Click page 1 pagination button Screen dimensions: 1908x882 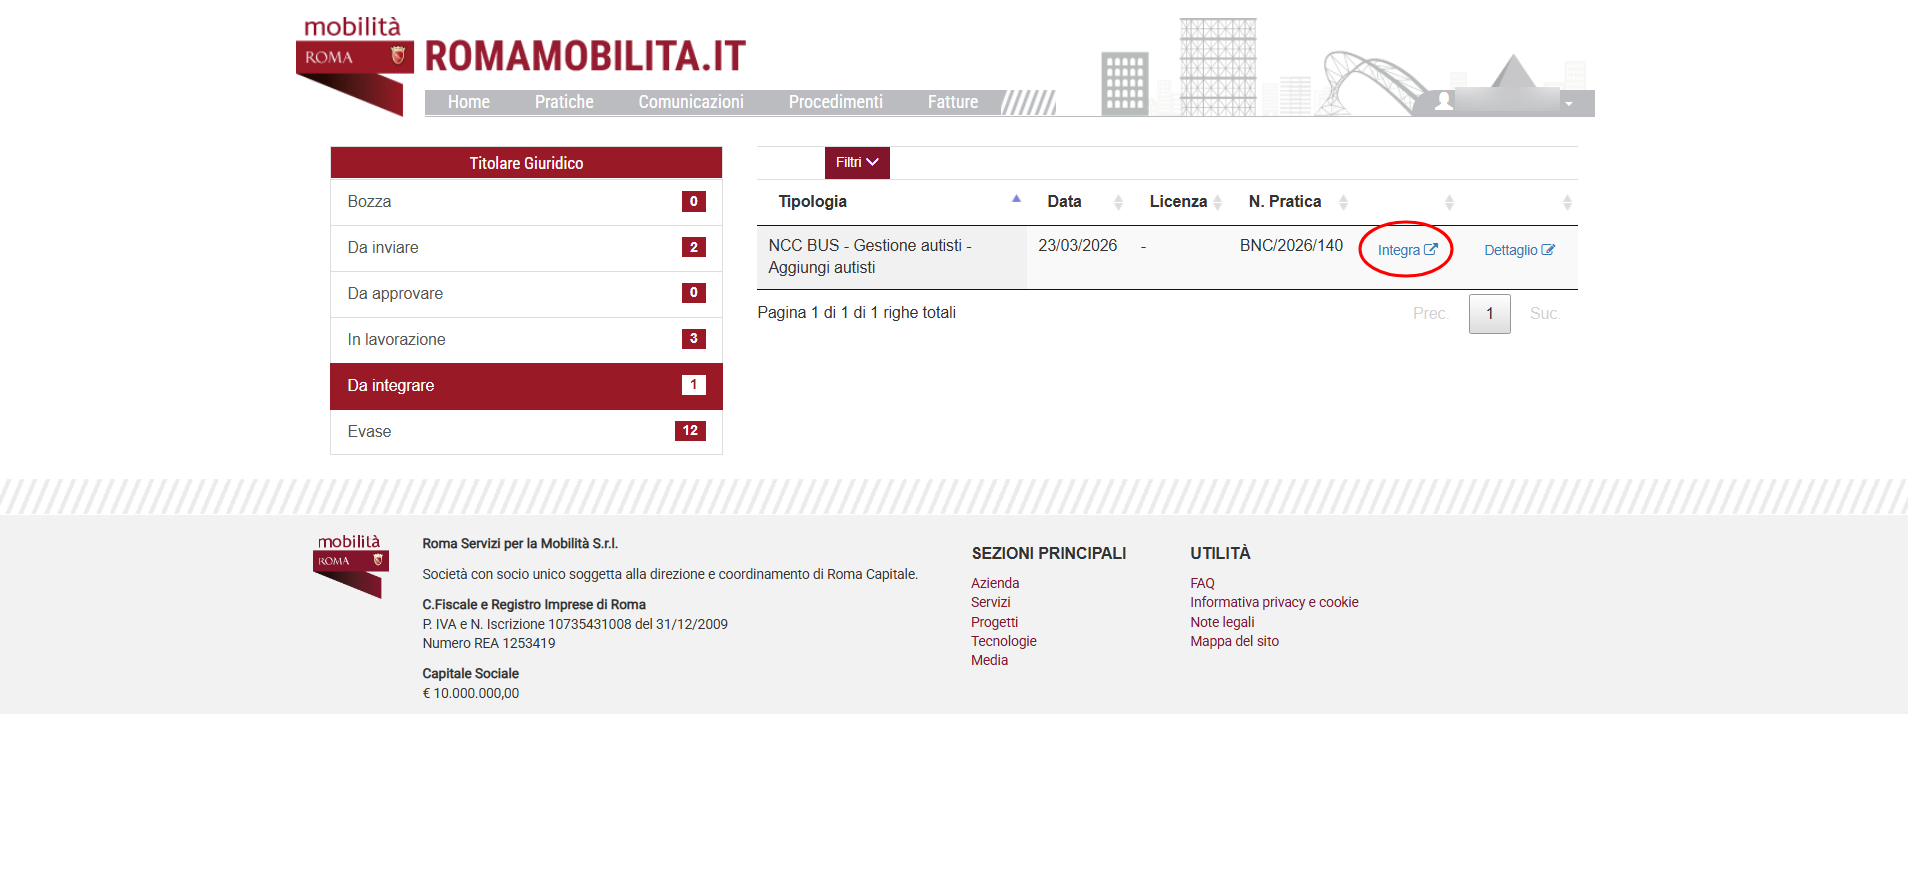[1489, 314]
